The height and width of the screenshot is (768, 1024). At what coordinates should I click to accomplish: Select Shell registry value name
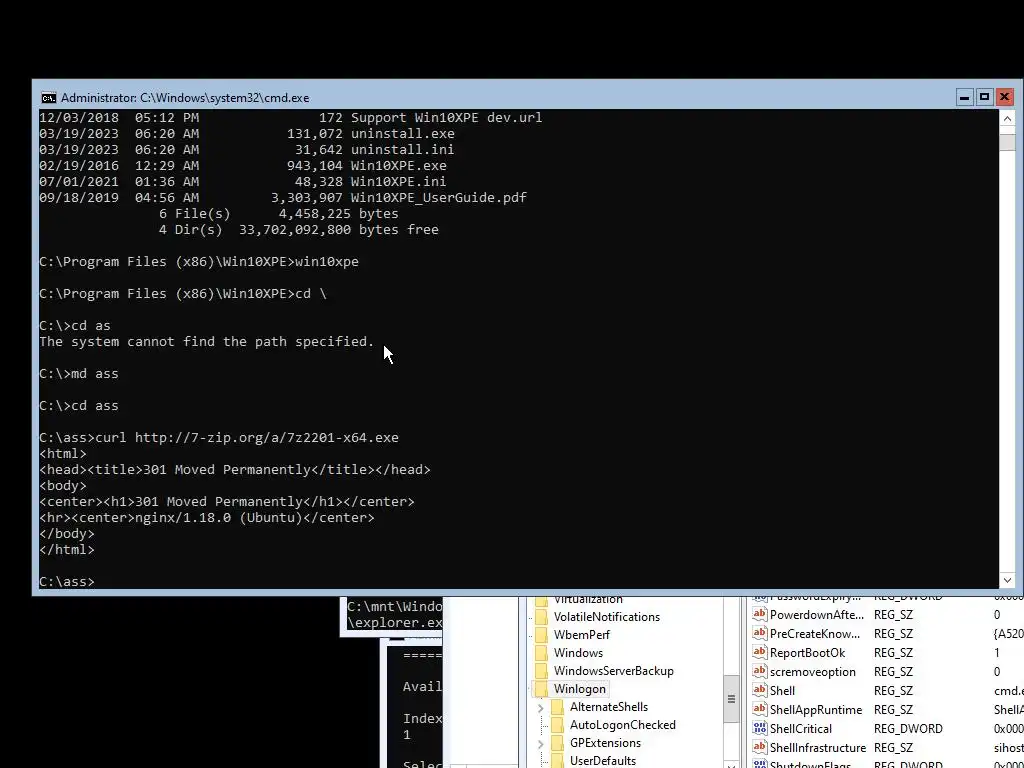click(782, 690)
